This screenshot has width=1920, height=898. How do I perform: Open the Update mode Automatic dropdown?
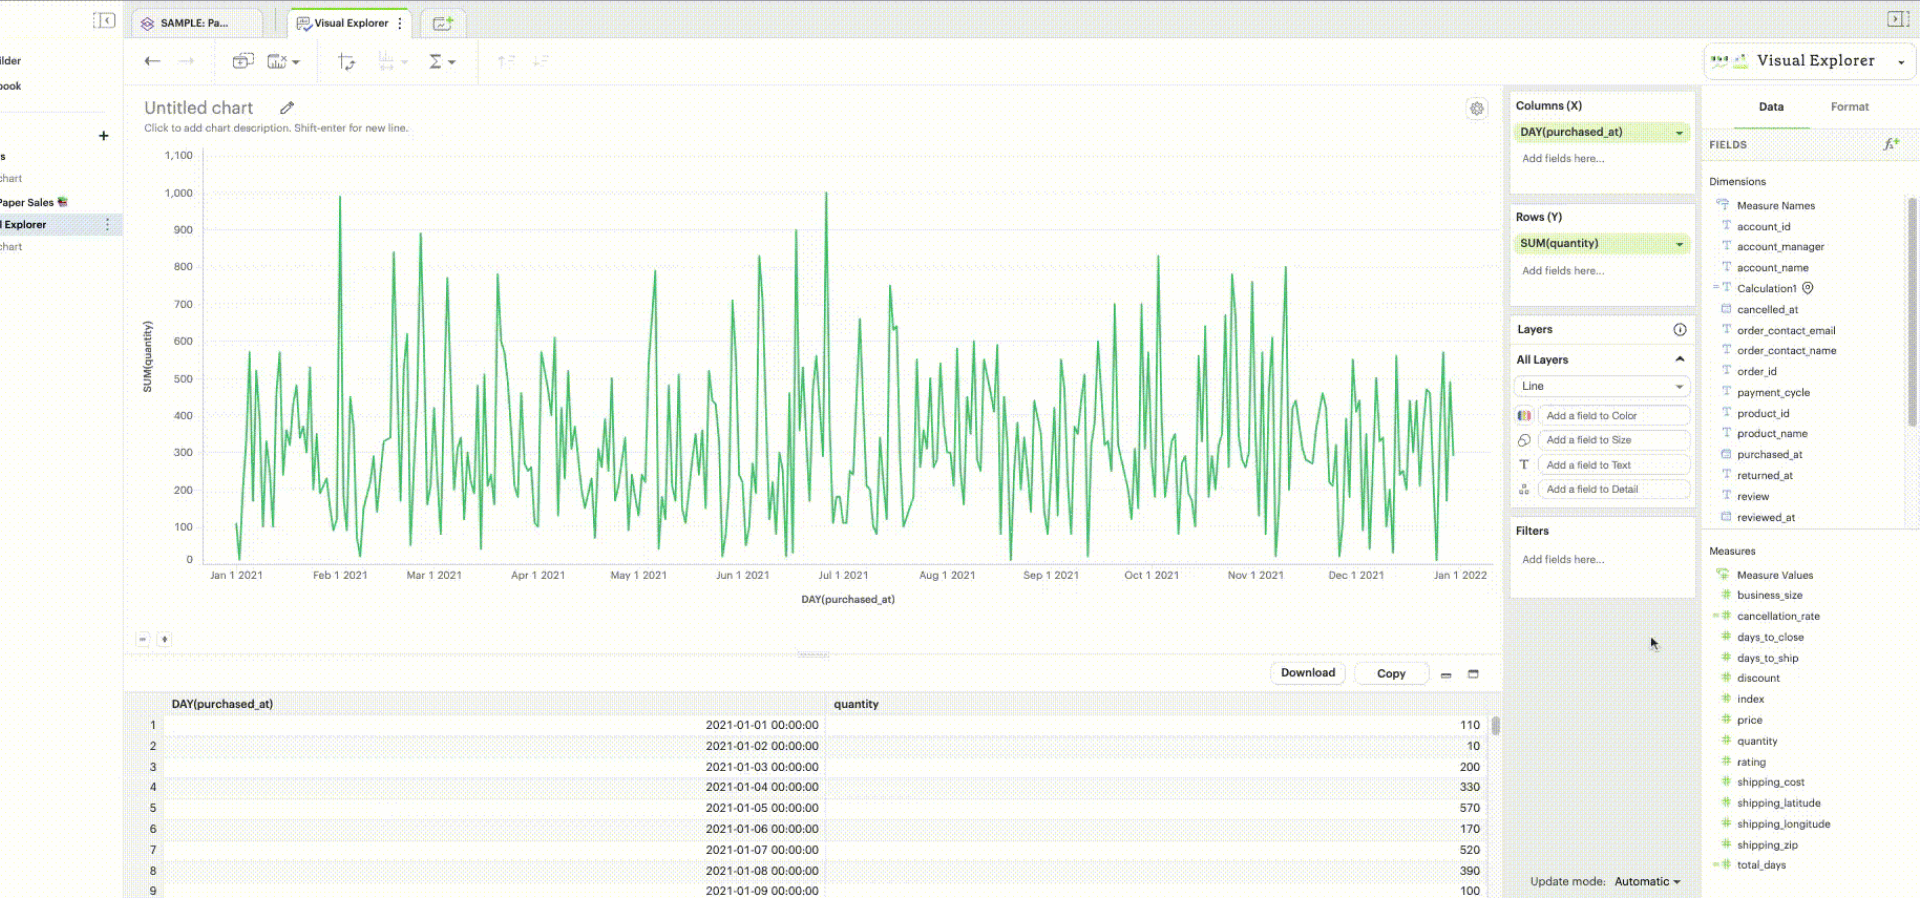point(1647,882)
